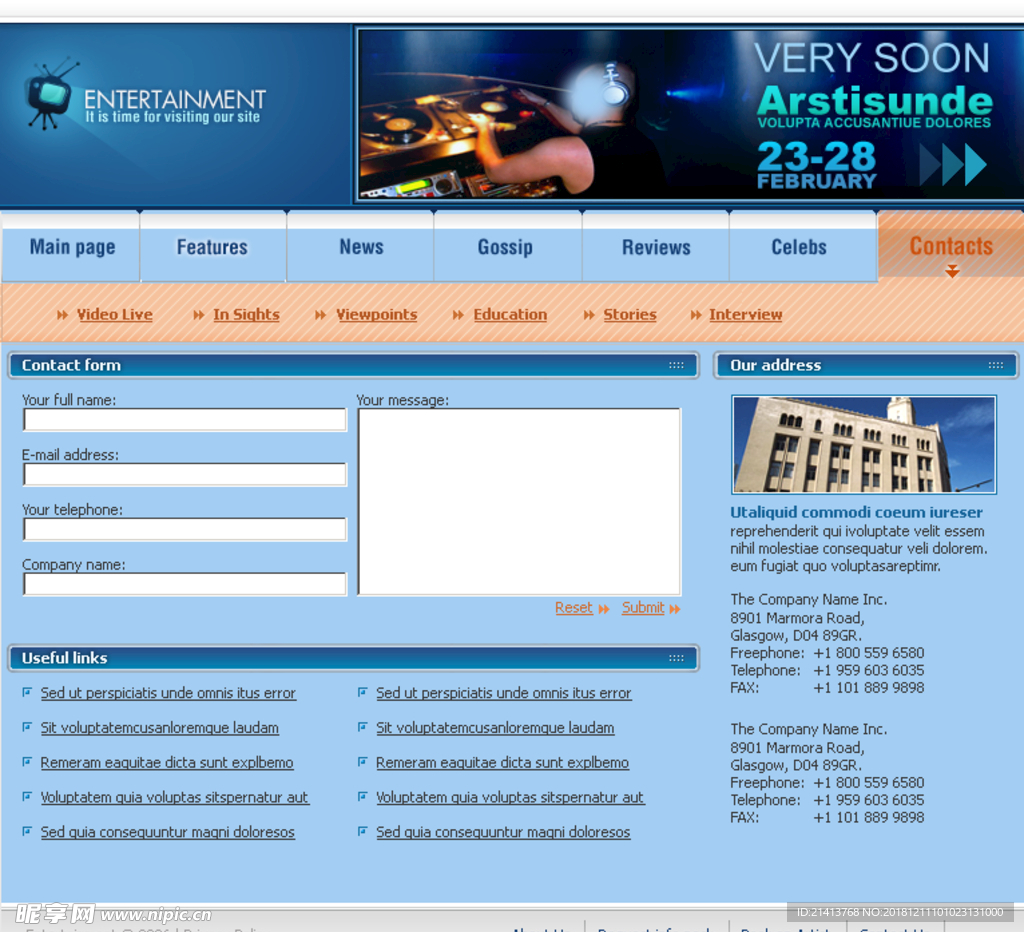Click the arrow icon before Stories
1024x932 pixels.
pyautogui.click(x=589, y=315)
